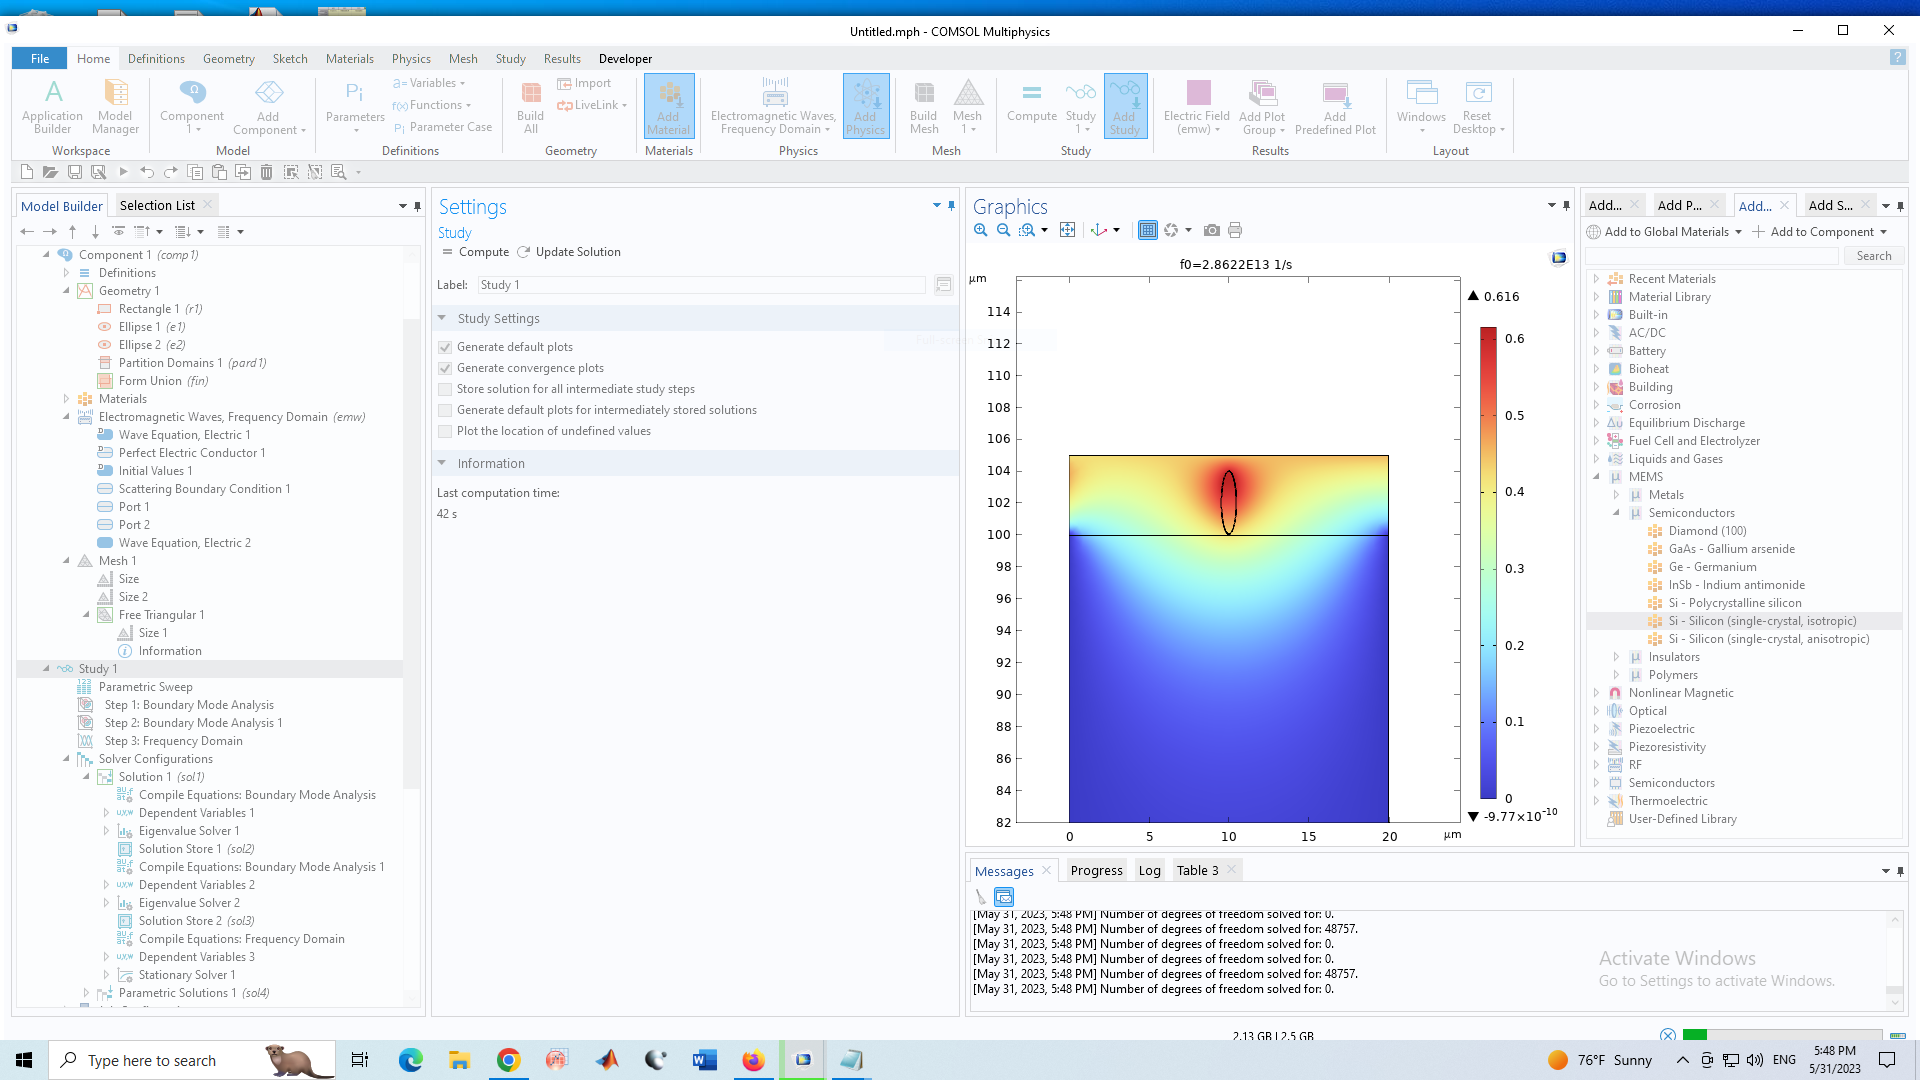Switch to the Progress tab
Screen dimensions: 1920x1080
point(1096,870)
